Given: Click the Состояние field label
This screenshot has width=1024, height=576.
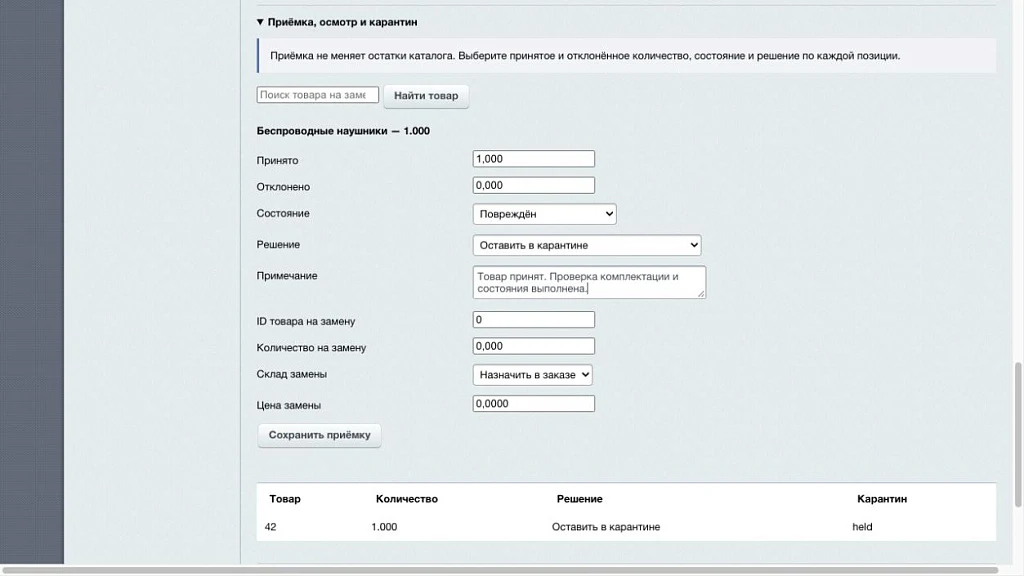Looking at the screenshot, I should pos(283,214).
